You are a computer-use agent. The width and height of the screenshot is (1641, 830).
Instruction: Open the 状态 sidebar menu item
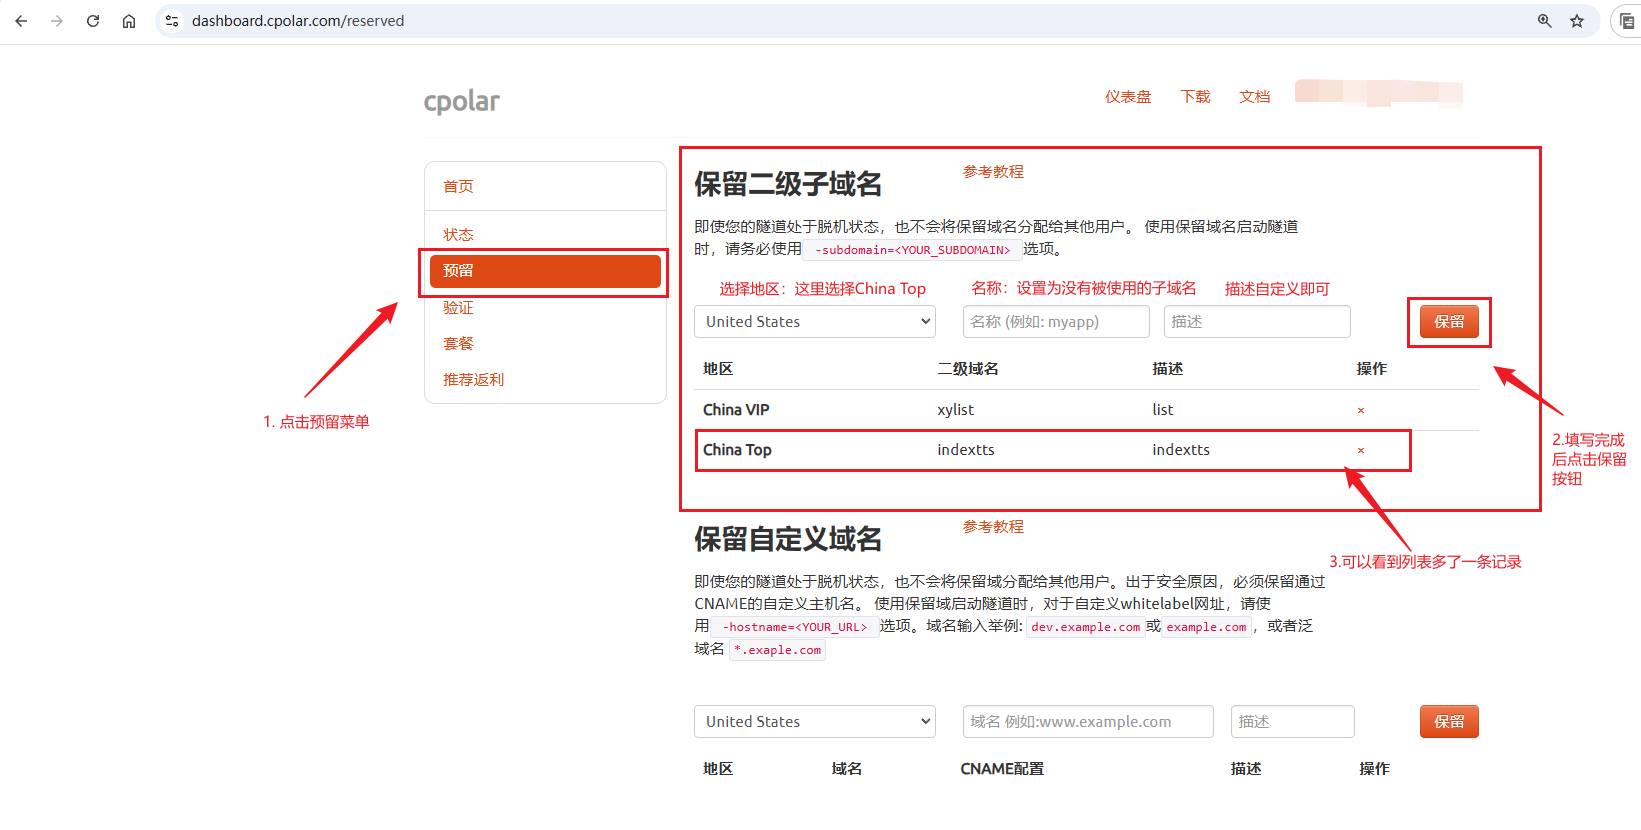click(459, 234)
